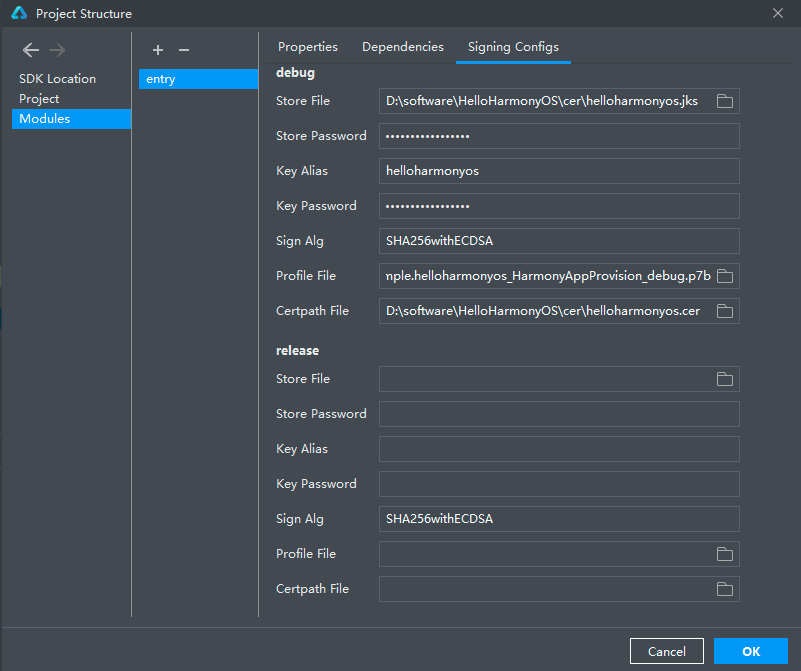Browse for release Store File folder icon
801x671 pixels.
[724, 379]
